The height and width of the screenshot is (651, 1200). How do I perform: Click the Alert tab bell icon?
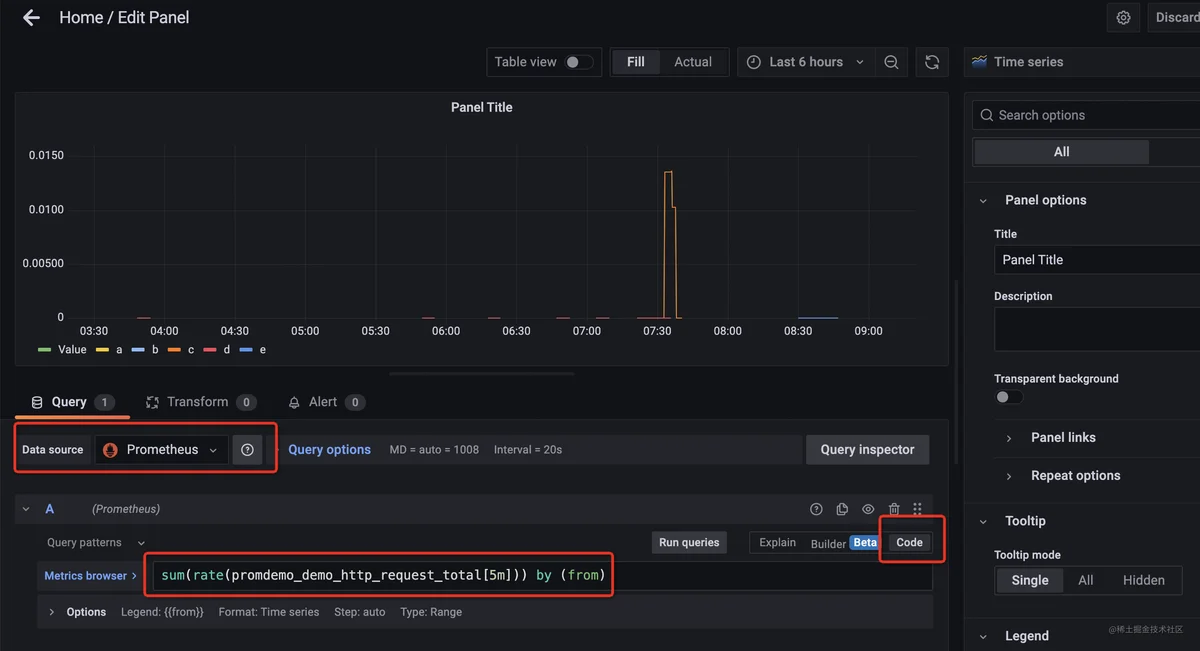coord(294,402)
